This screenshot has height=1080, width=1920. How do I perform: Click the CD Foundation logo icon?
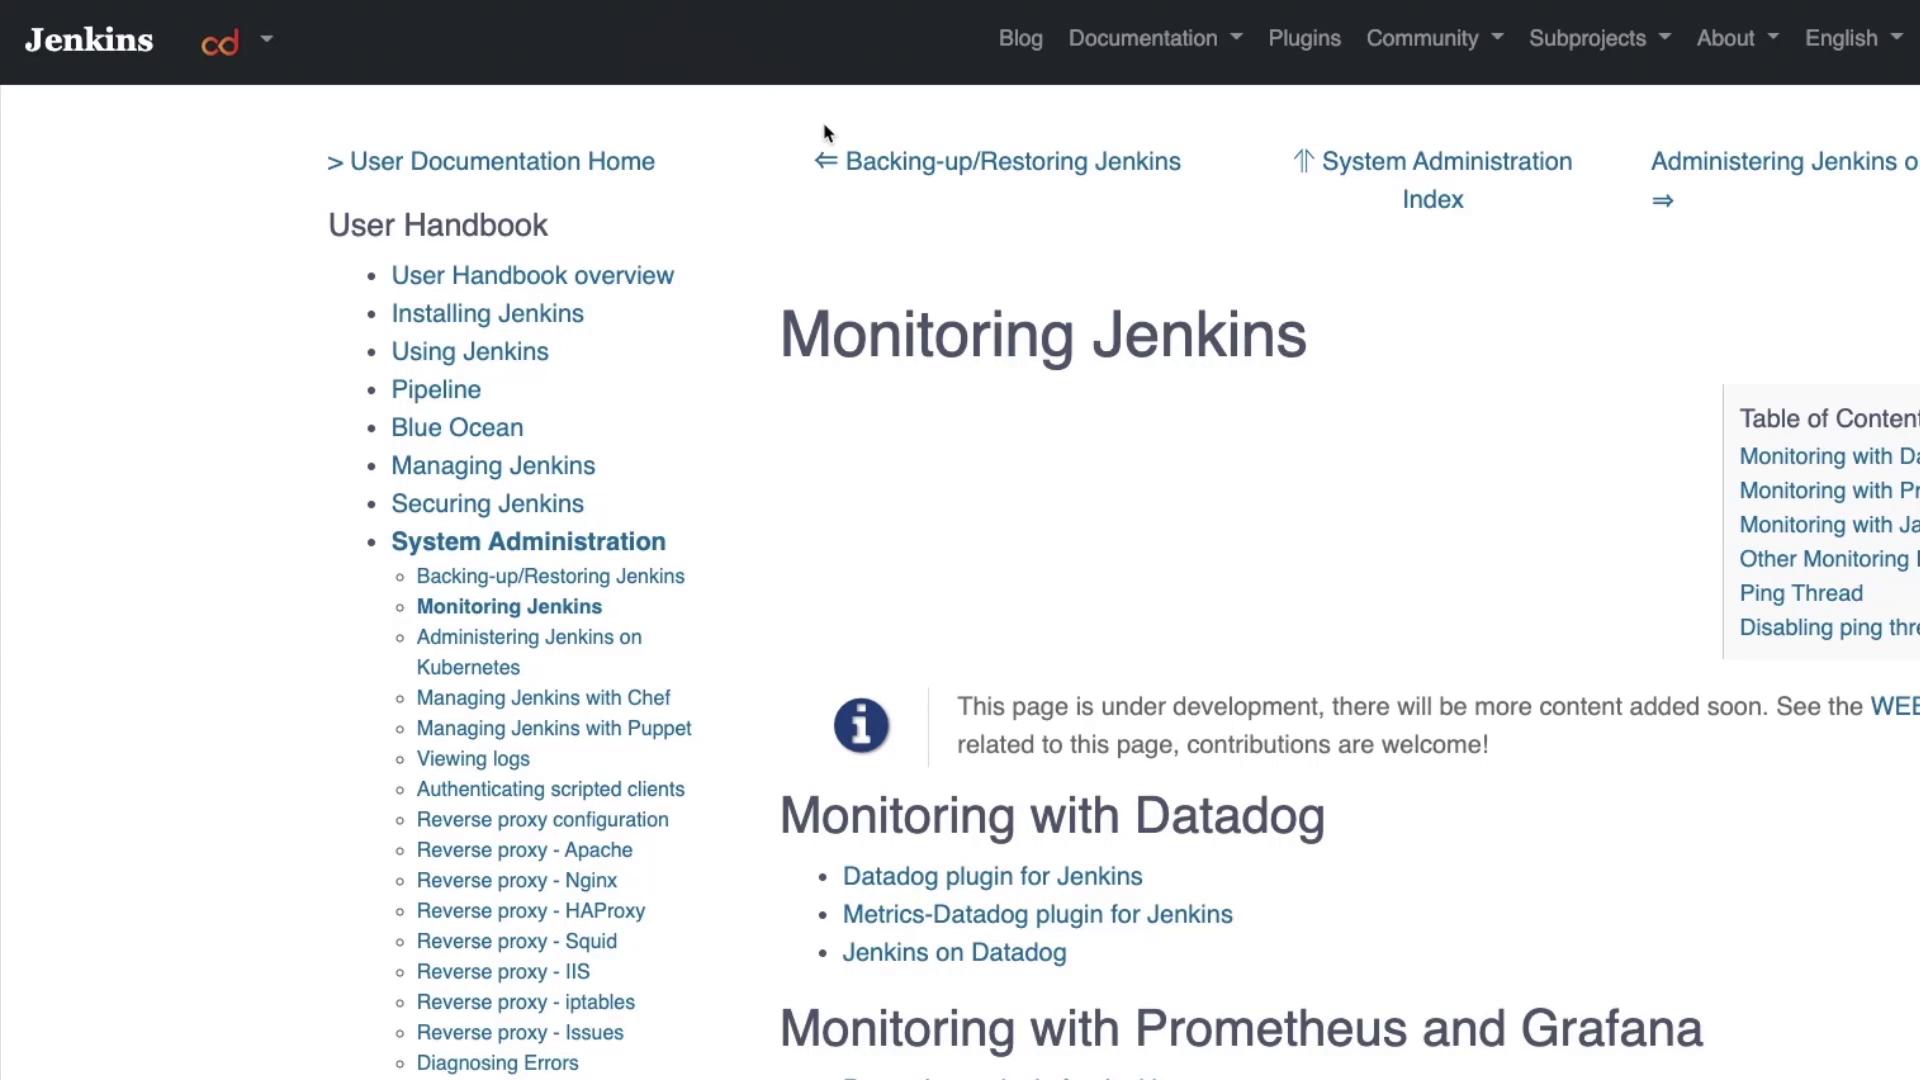point(220,42)
